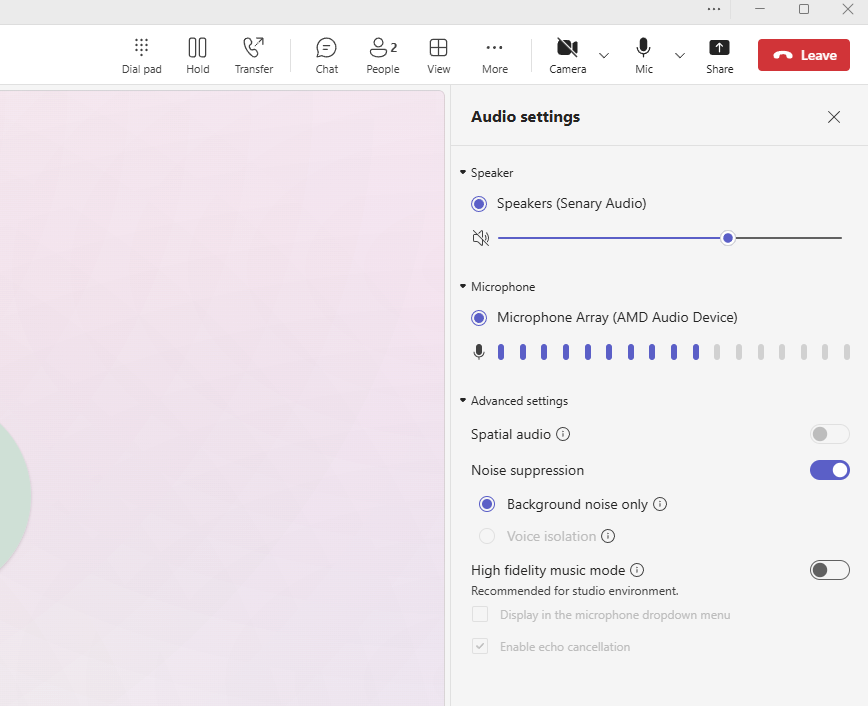This screenshot has width=868, height=706.
Task: Check Display in the microphone dropdown menu
Action: coord(480,614)
